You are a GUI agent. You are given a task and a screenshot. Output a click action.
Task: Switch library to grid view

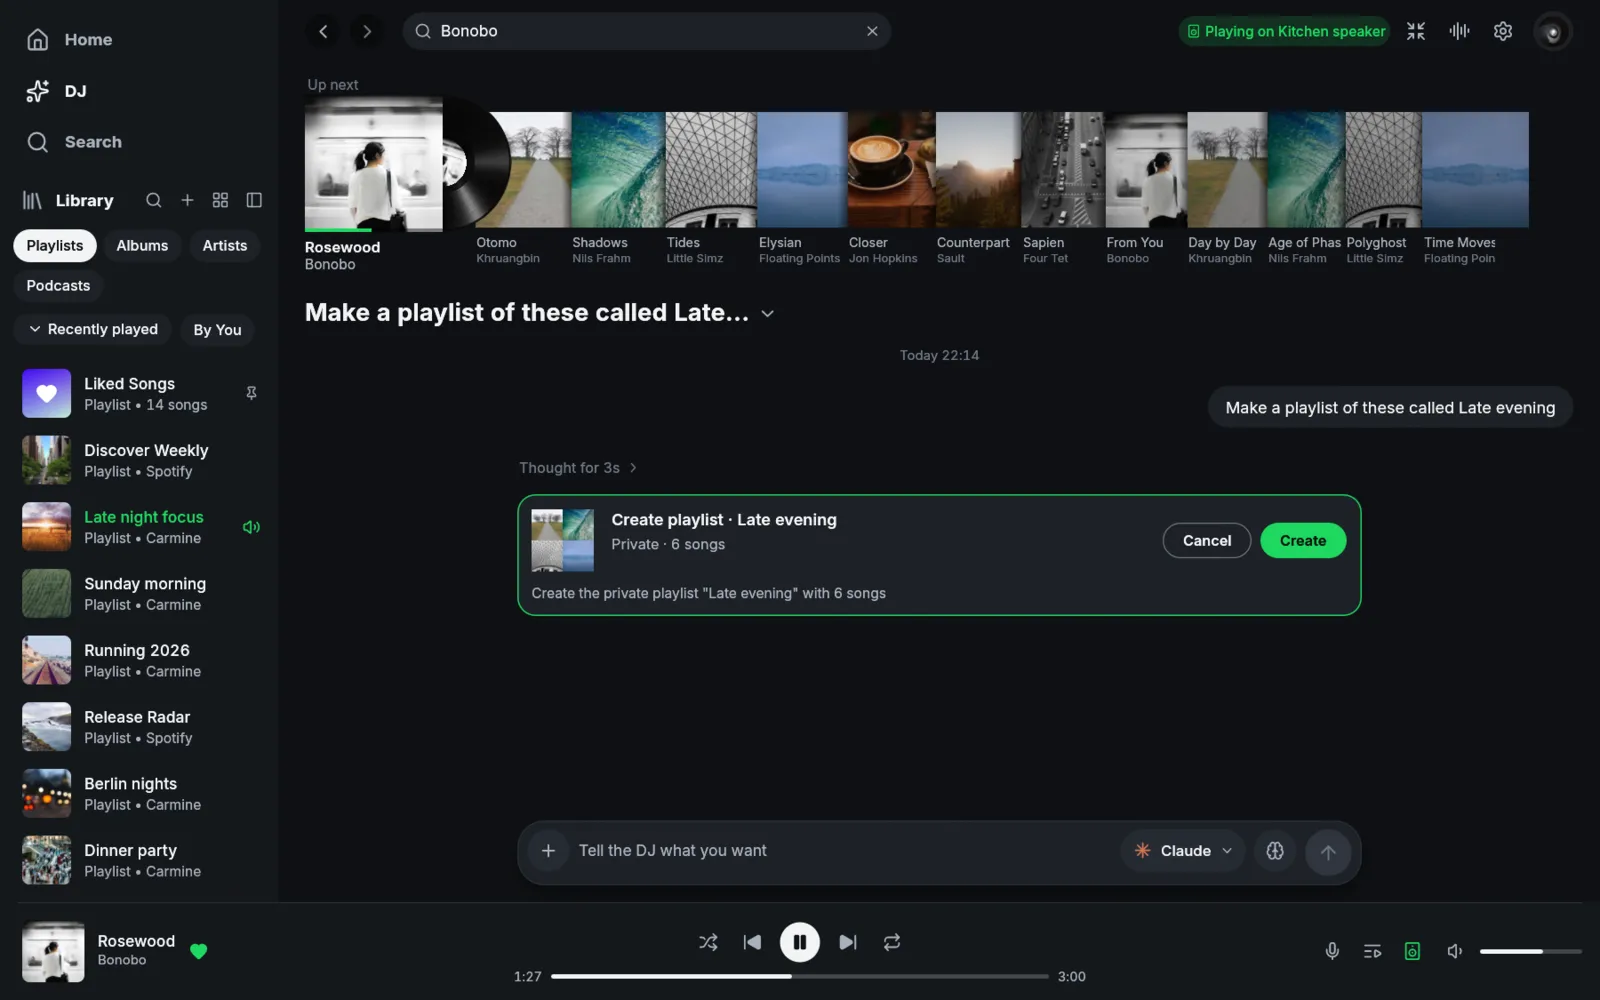(220, 200)
